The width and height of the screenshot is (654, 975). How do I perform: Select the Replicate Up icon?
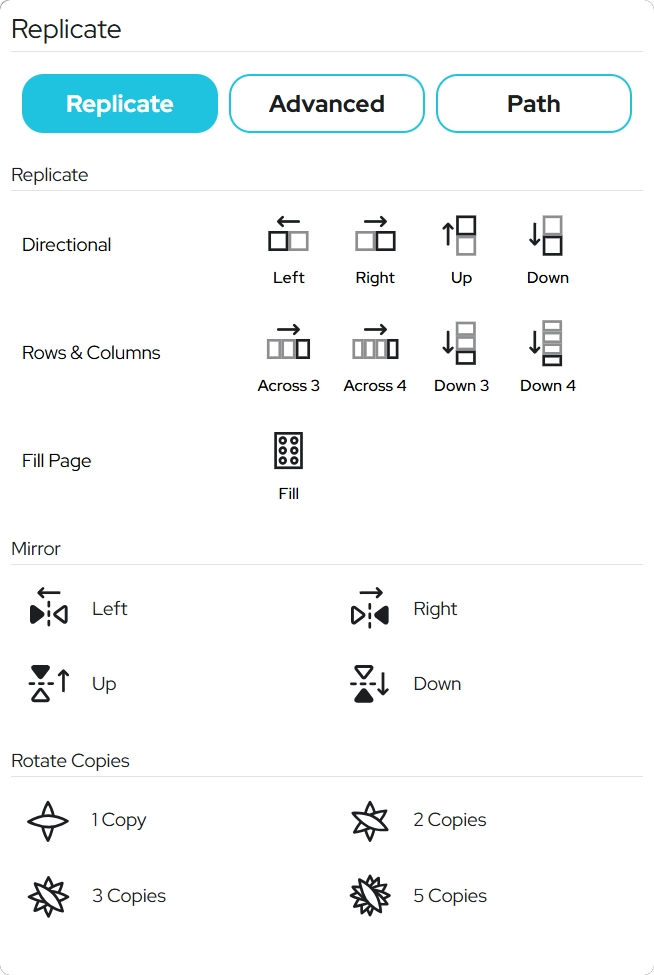click(x=461, y=236)
